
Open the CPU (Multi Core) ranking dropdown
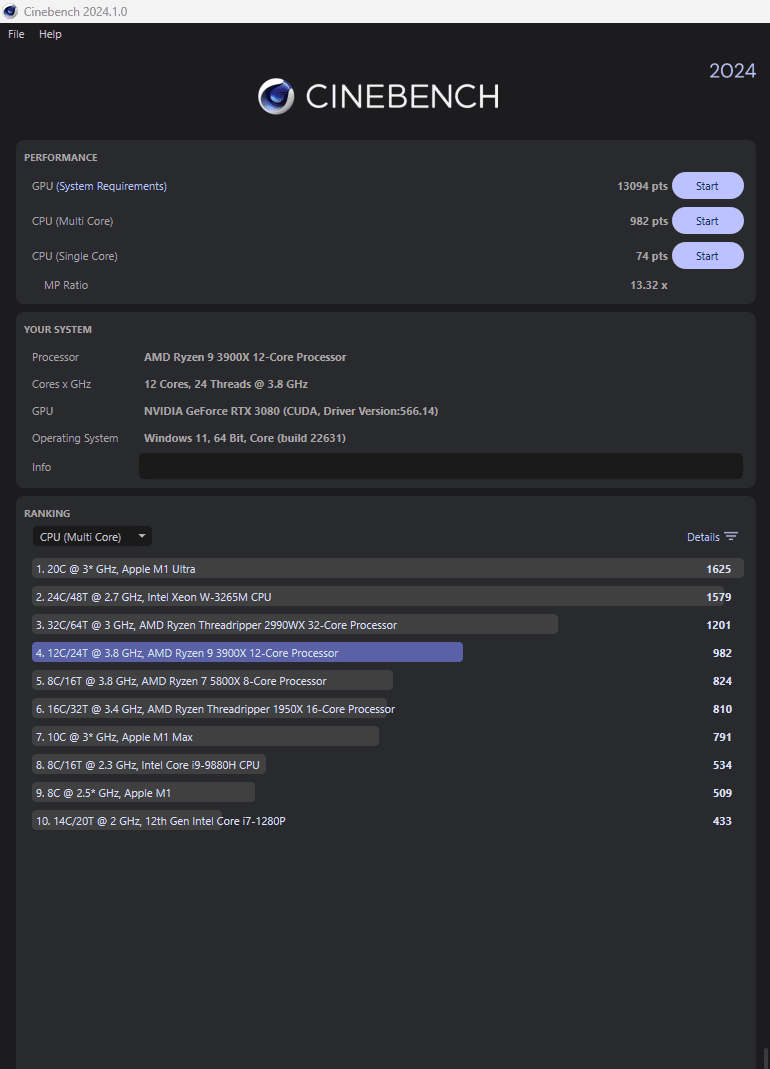coord(92,537)
